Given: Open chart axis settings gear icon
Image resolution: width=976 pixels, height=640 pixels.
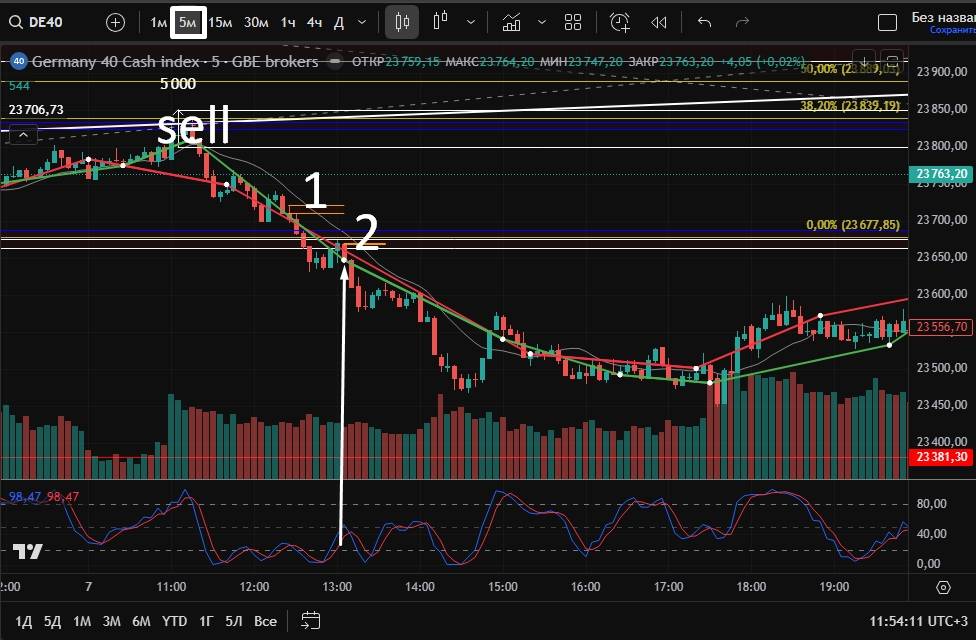Looking at the screenshot, I should 943,587.
